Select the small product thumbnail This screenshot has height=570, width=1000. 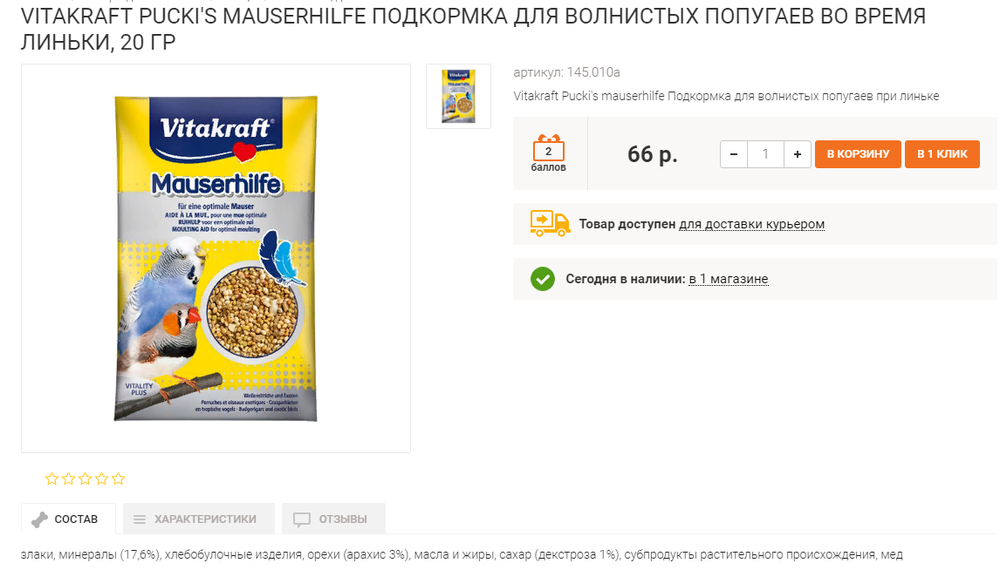coord(458,96)
